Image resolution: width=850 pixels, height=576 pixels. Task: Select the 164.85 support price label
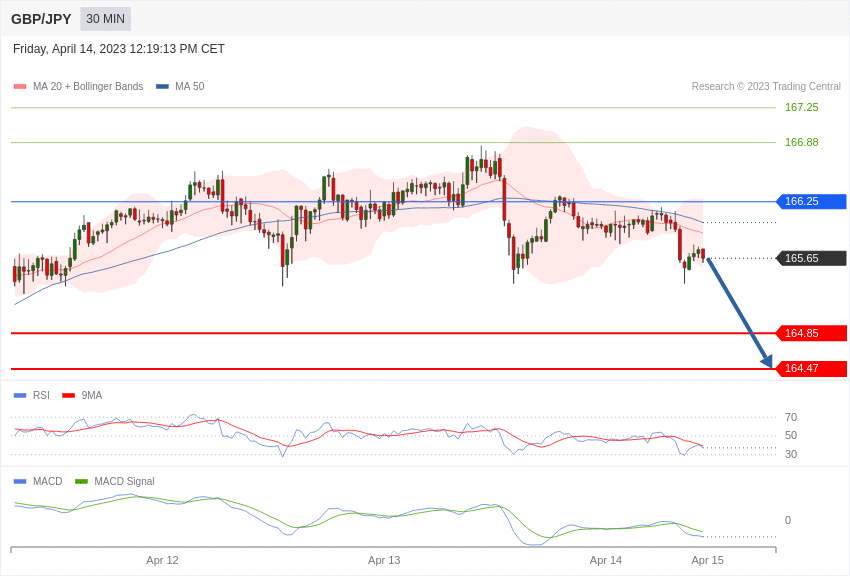click(x=812, y=333)
